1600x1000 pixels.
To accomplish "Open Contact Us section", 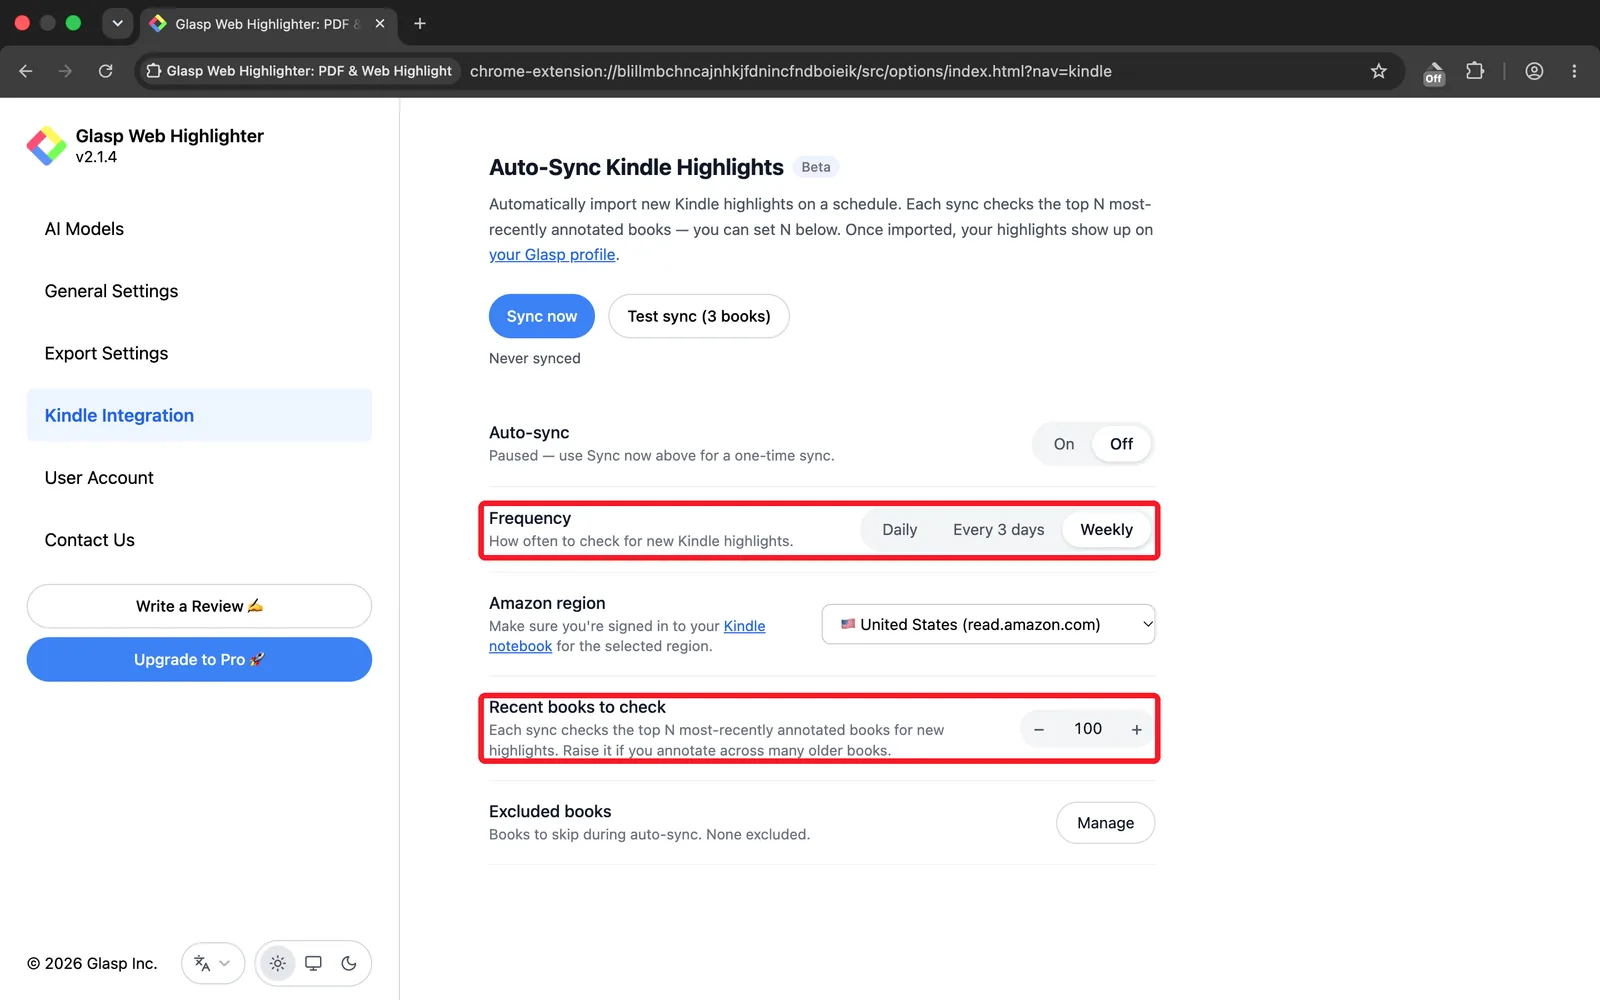I will tap(199, 540).
